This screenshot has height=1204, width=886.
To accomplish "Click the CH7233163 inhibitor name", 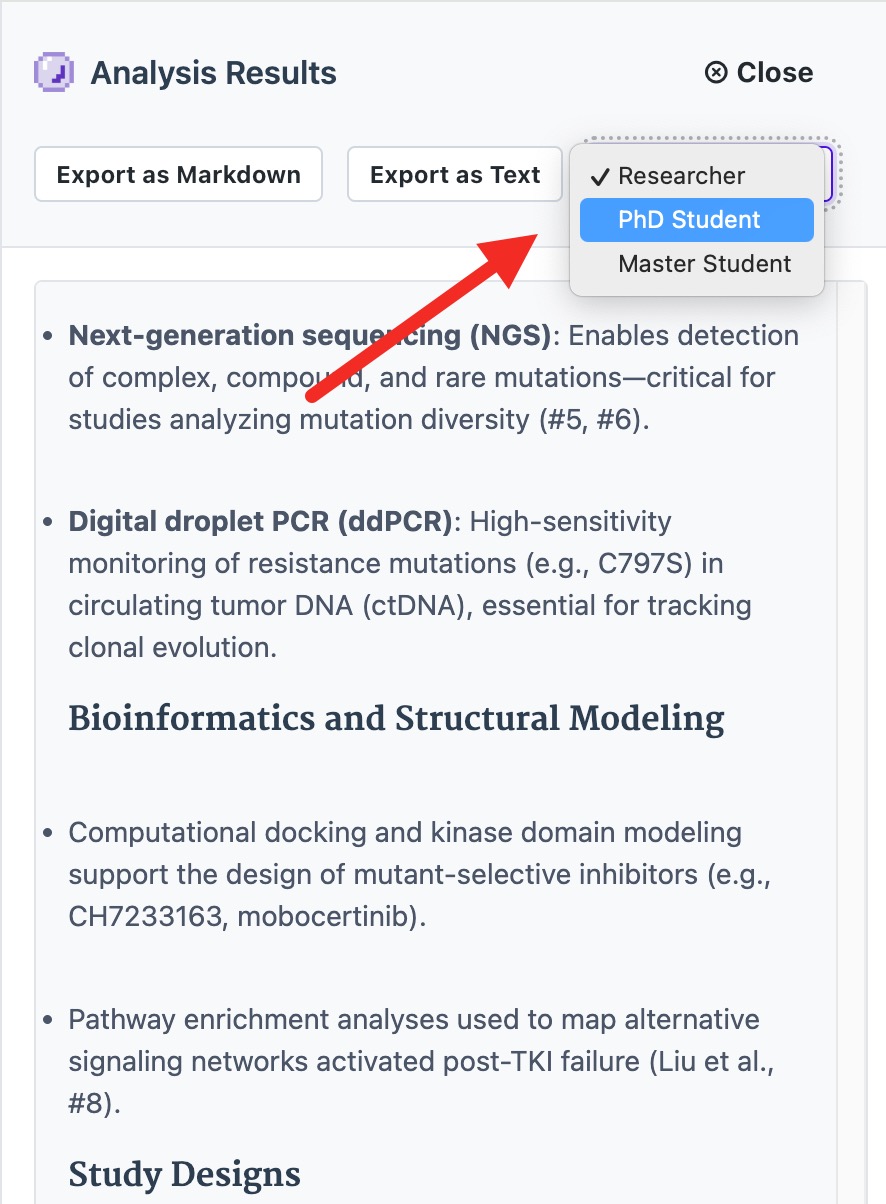I will [147, 917].
